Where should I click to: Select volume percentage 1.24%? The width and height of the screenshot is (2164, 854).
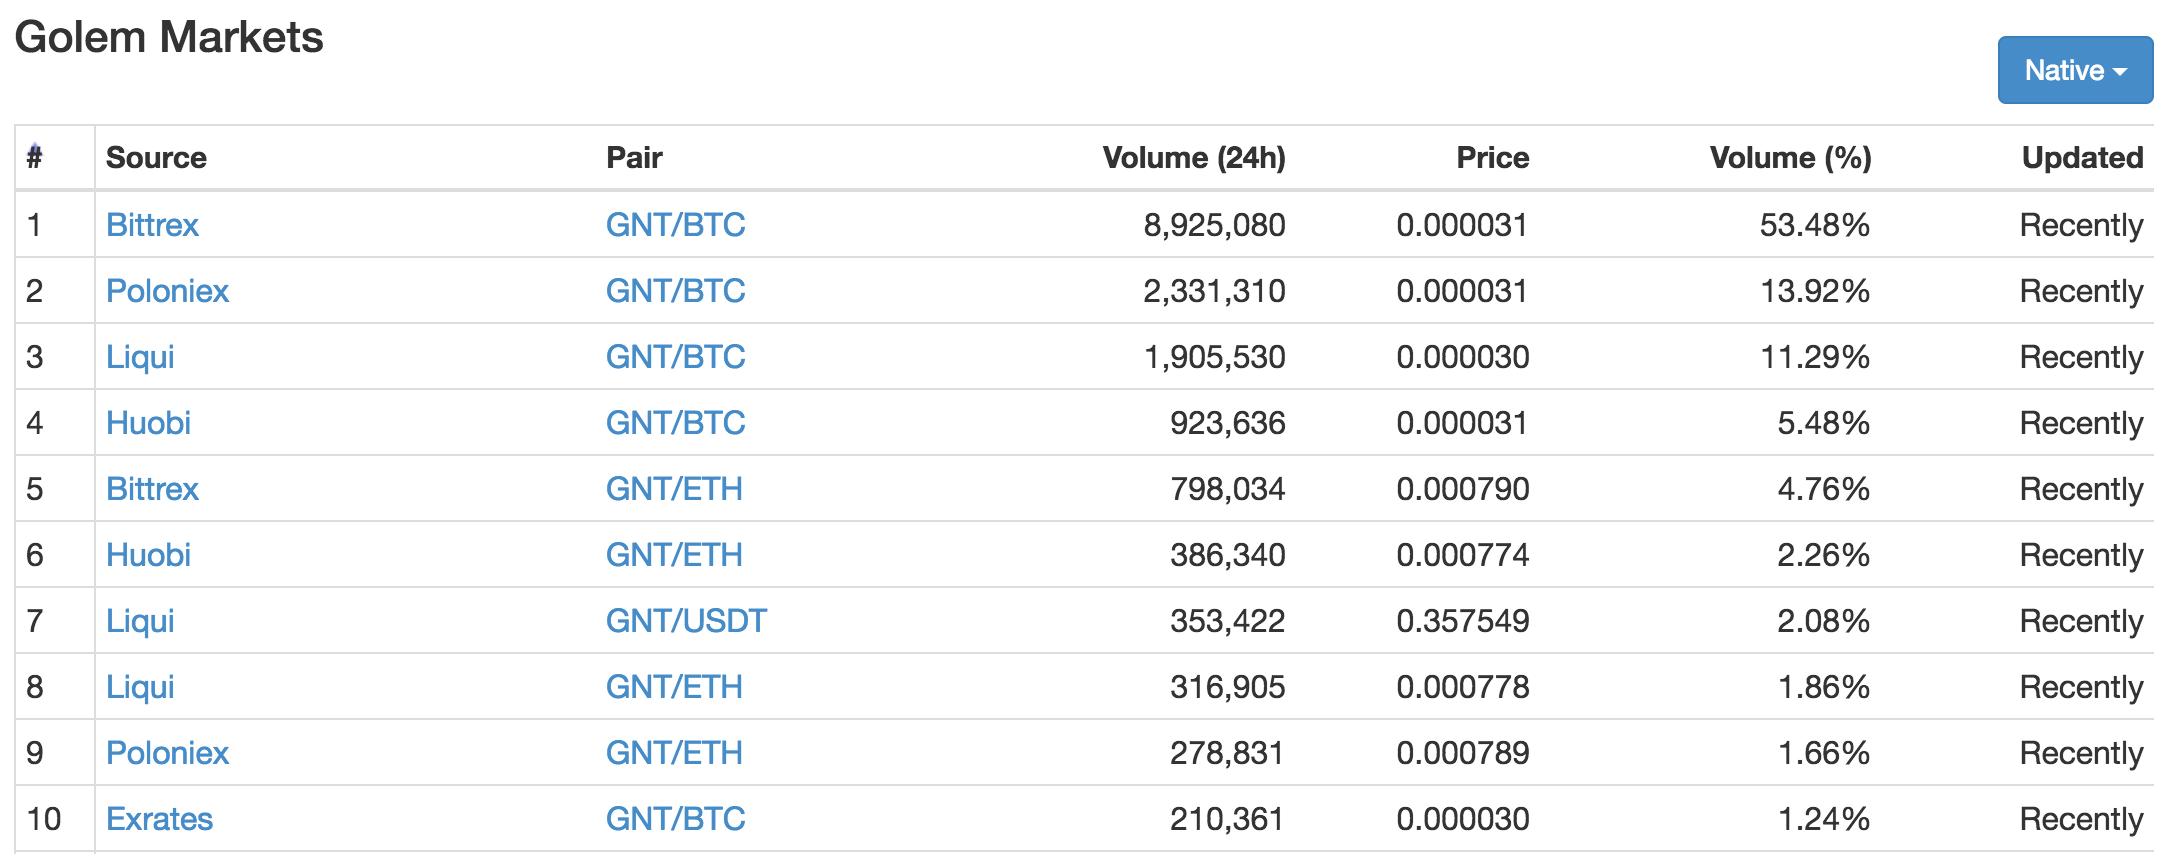(x=1824, y=819)
